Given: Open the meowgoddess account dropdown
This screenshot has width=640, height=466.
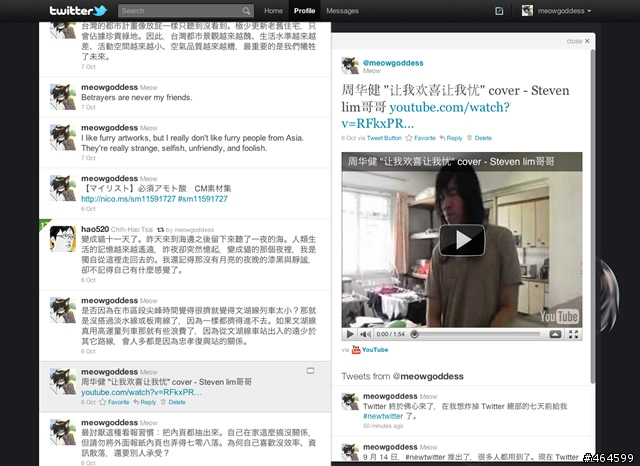Looking at the screenshot, I should (564, 11).
